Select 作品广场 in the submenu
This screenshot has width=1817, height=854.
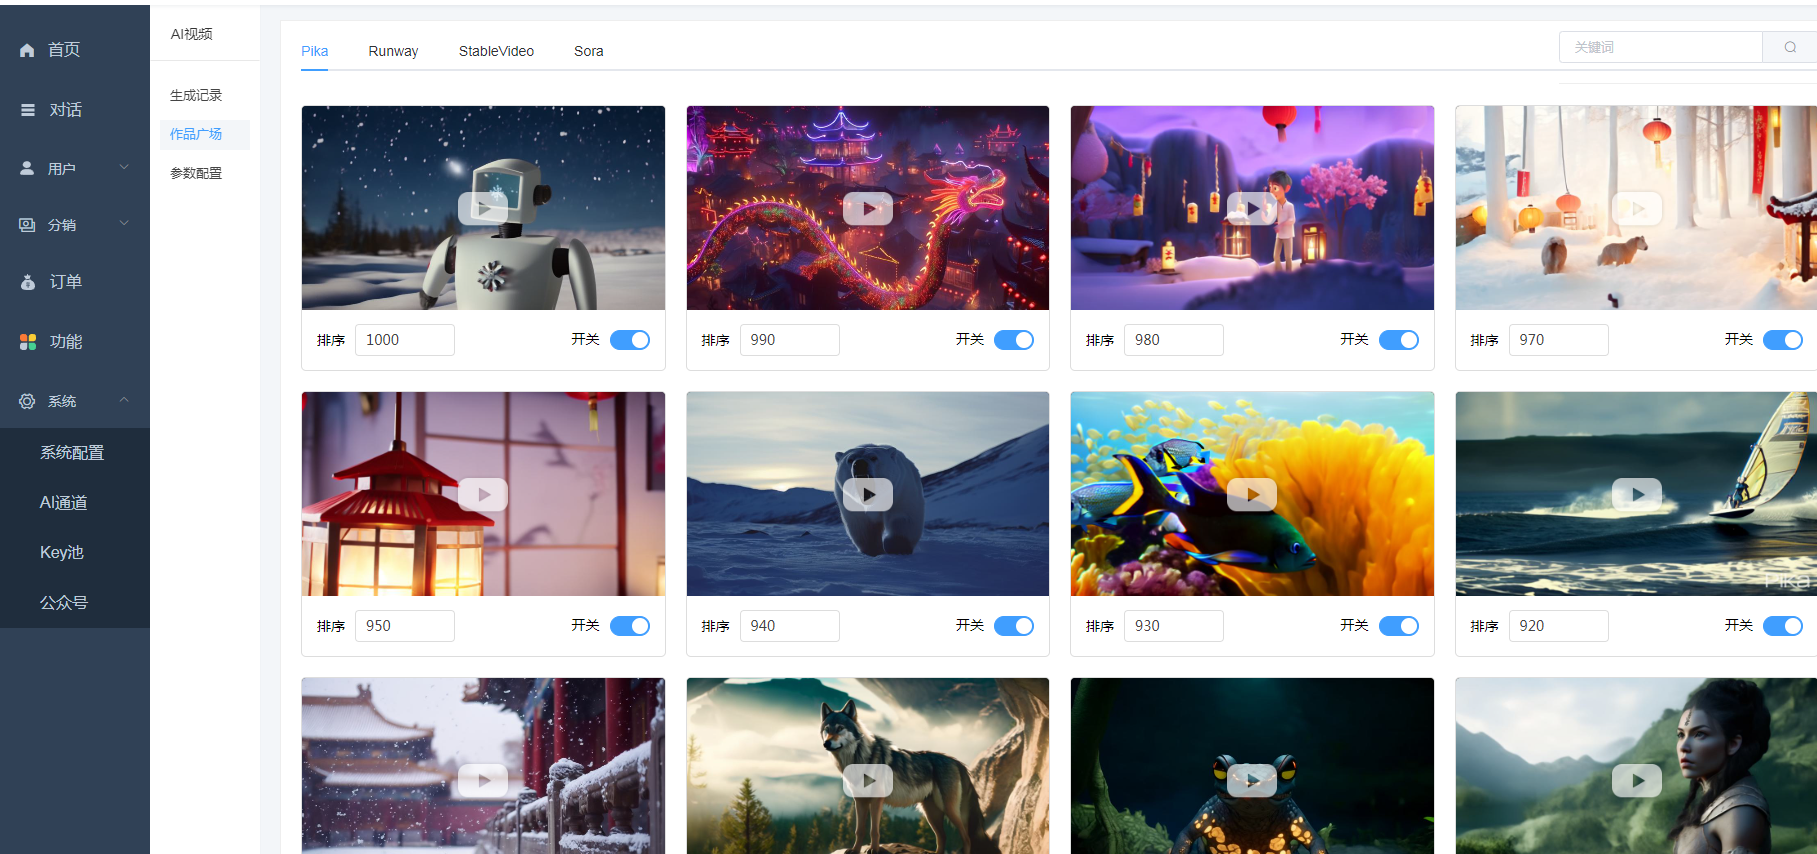[x=205, y=134]
